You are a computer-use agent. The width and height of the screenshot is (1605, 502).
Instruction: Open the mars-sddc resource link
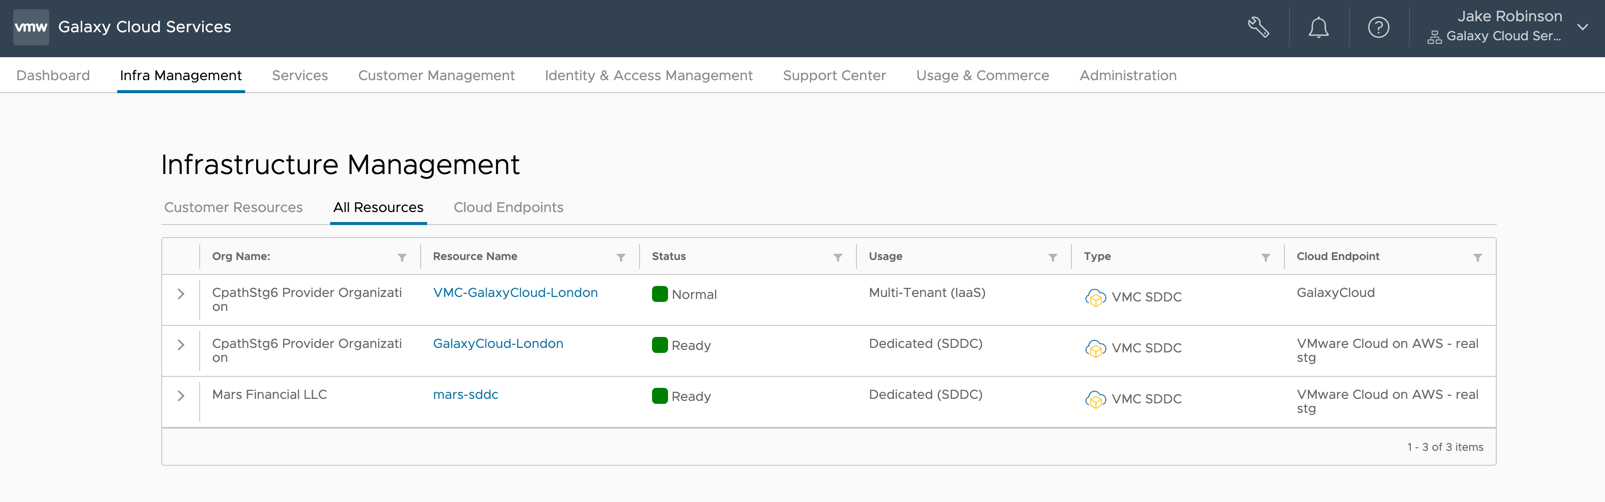click(x=465, y=395)
